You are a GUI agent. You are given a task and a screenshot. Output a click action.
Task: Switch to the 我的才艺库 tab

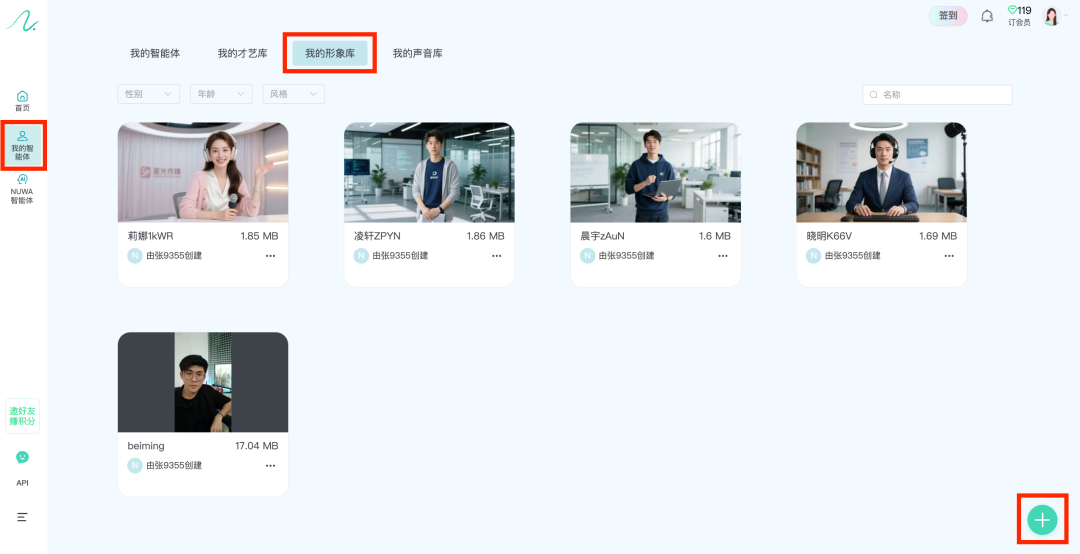(242, 53)
